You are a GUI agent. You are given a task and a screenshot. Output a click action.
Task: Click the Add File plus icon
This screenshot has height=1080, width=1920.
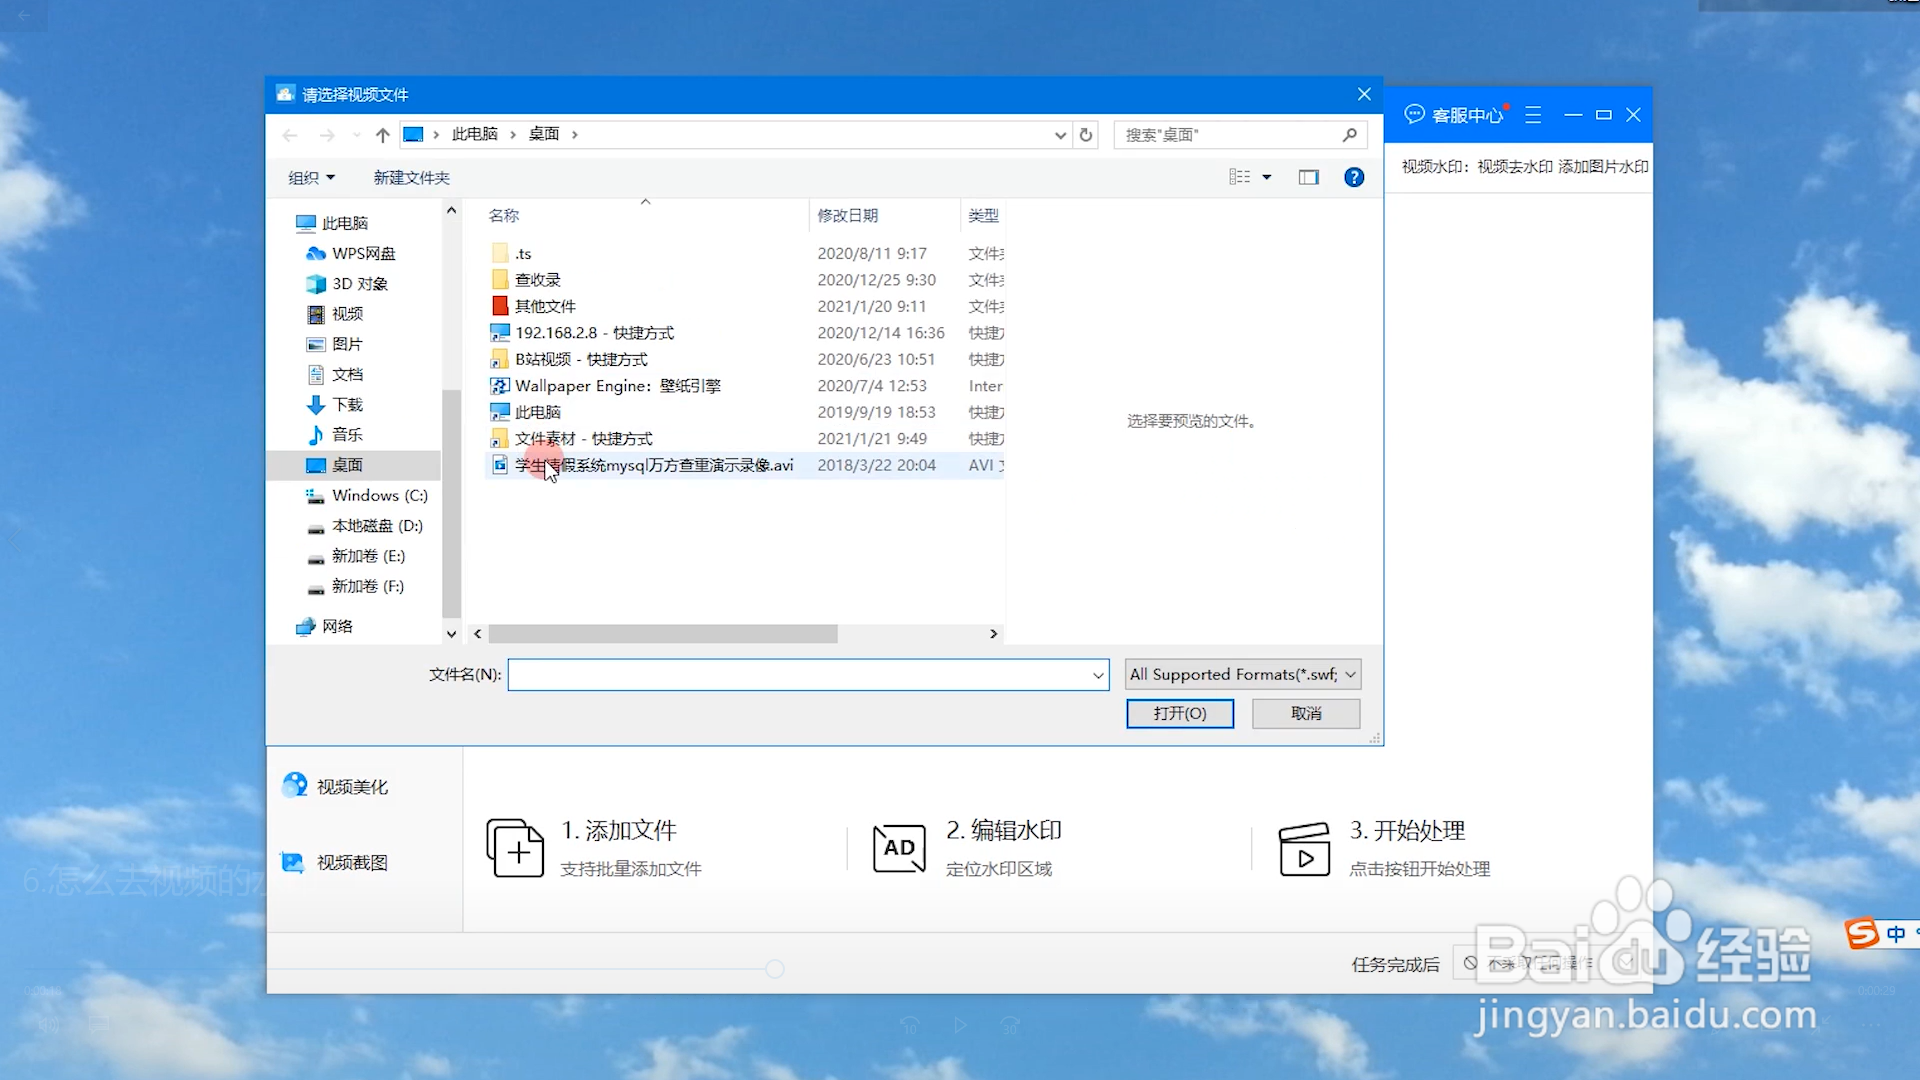(x=515, y=848)
